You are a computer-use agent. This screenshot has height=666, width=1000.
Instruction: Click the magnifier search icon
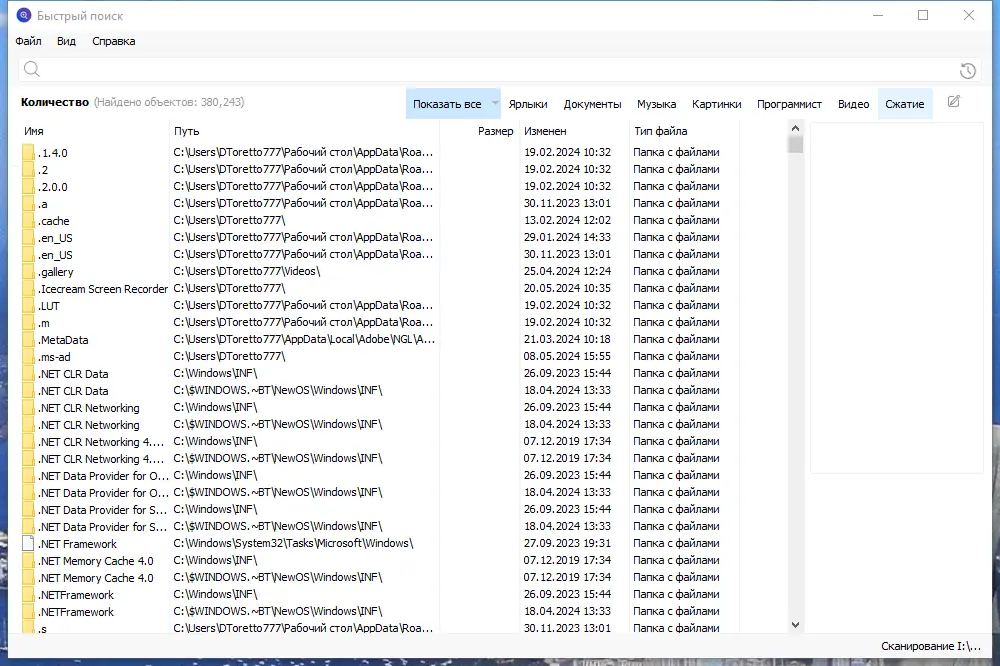tap(31, 69)
